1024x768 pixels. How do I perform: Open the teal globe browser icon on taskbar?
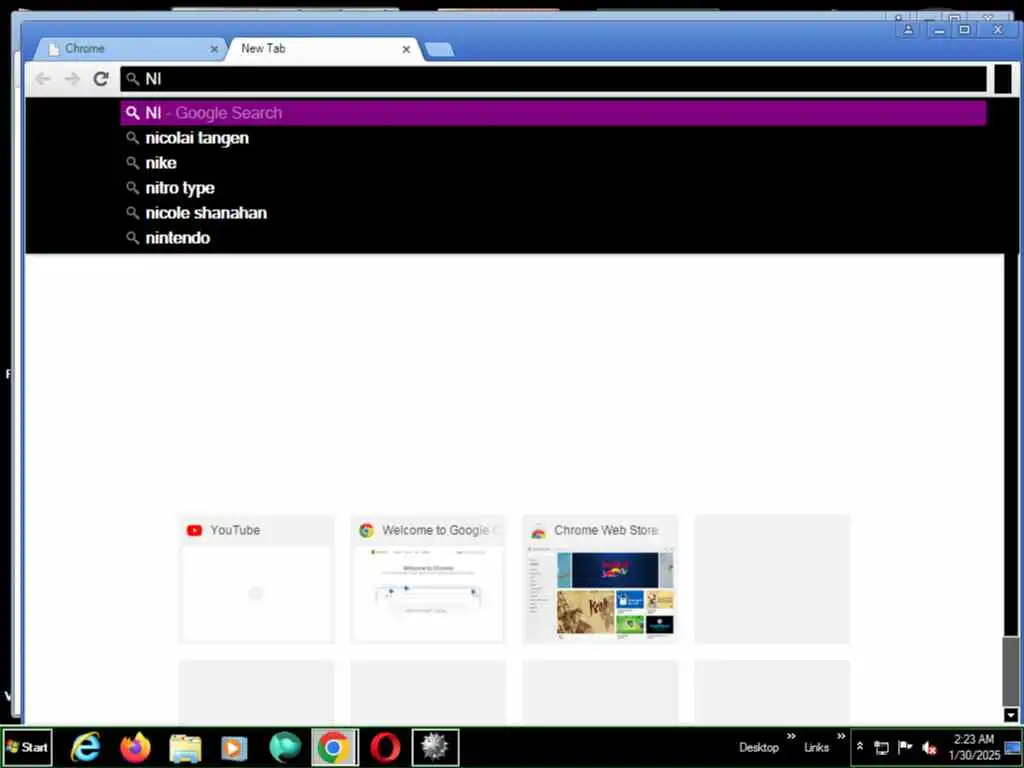[285, 748]
